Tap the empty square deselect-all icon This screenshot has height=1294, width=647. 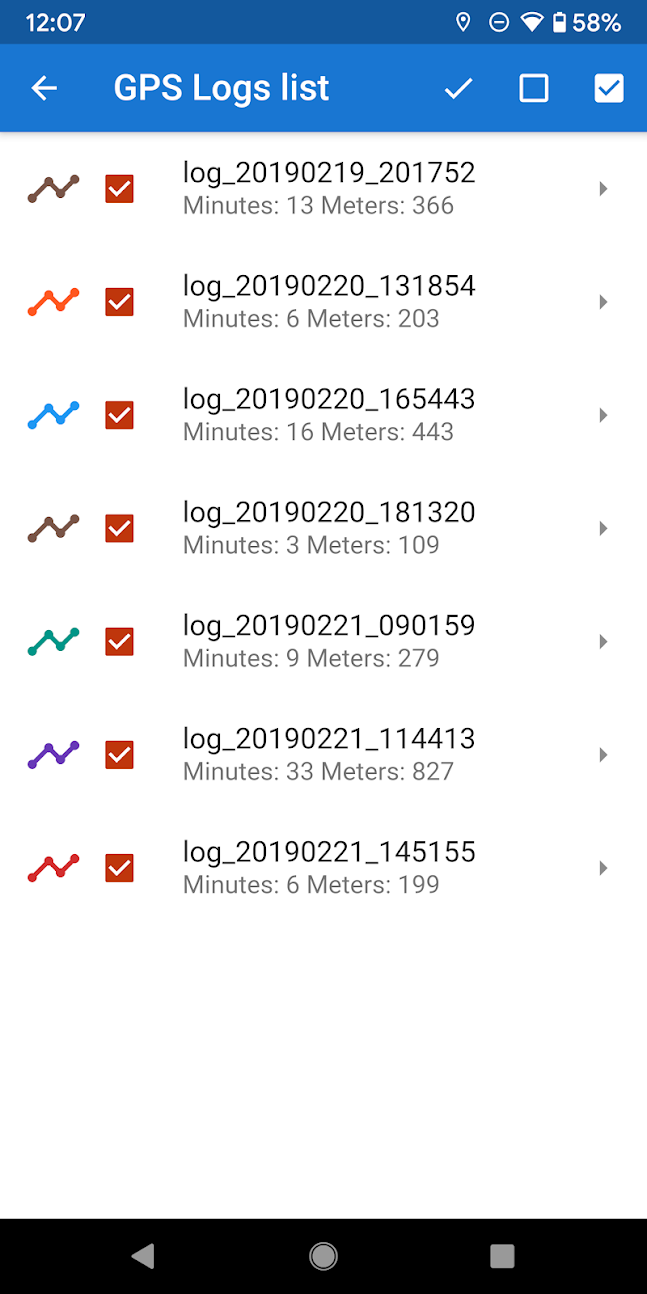(x=534, y=88)
